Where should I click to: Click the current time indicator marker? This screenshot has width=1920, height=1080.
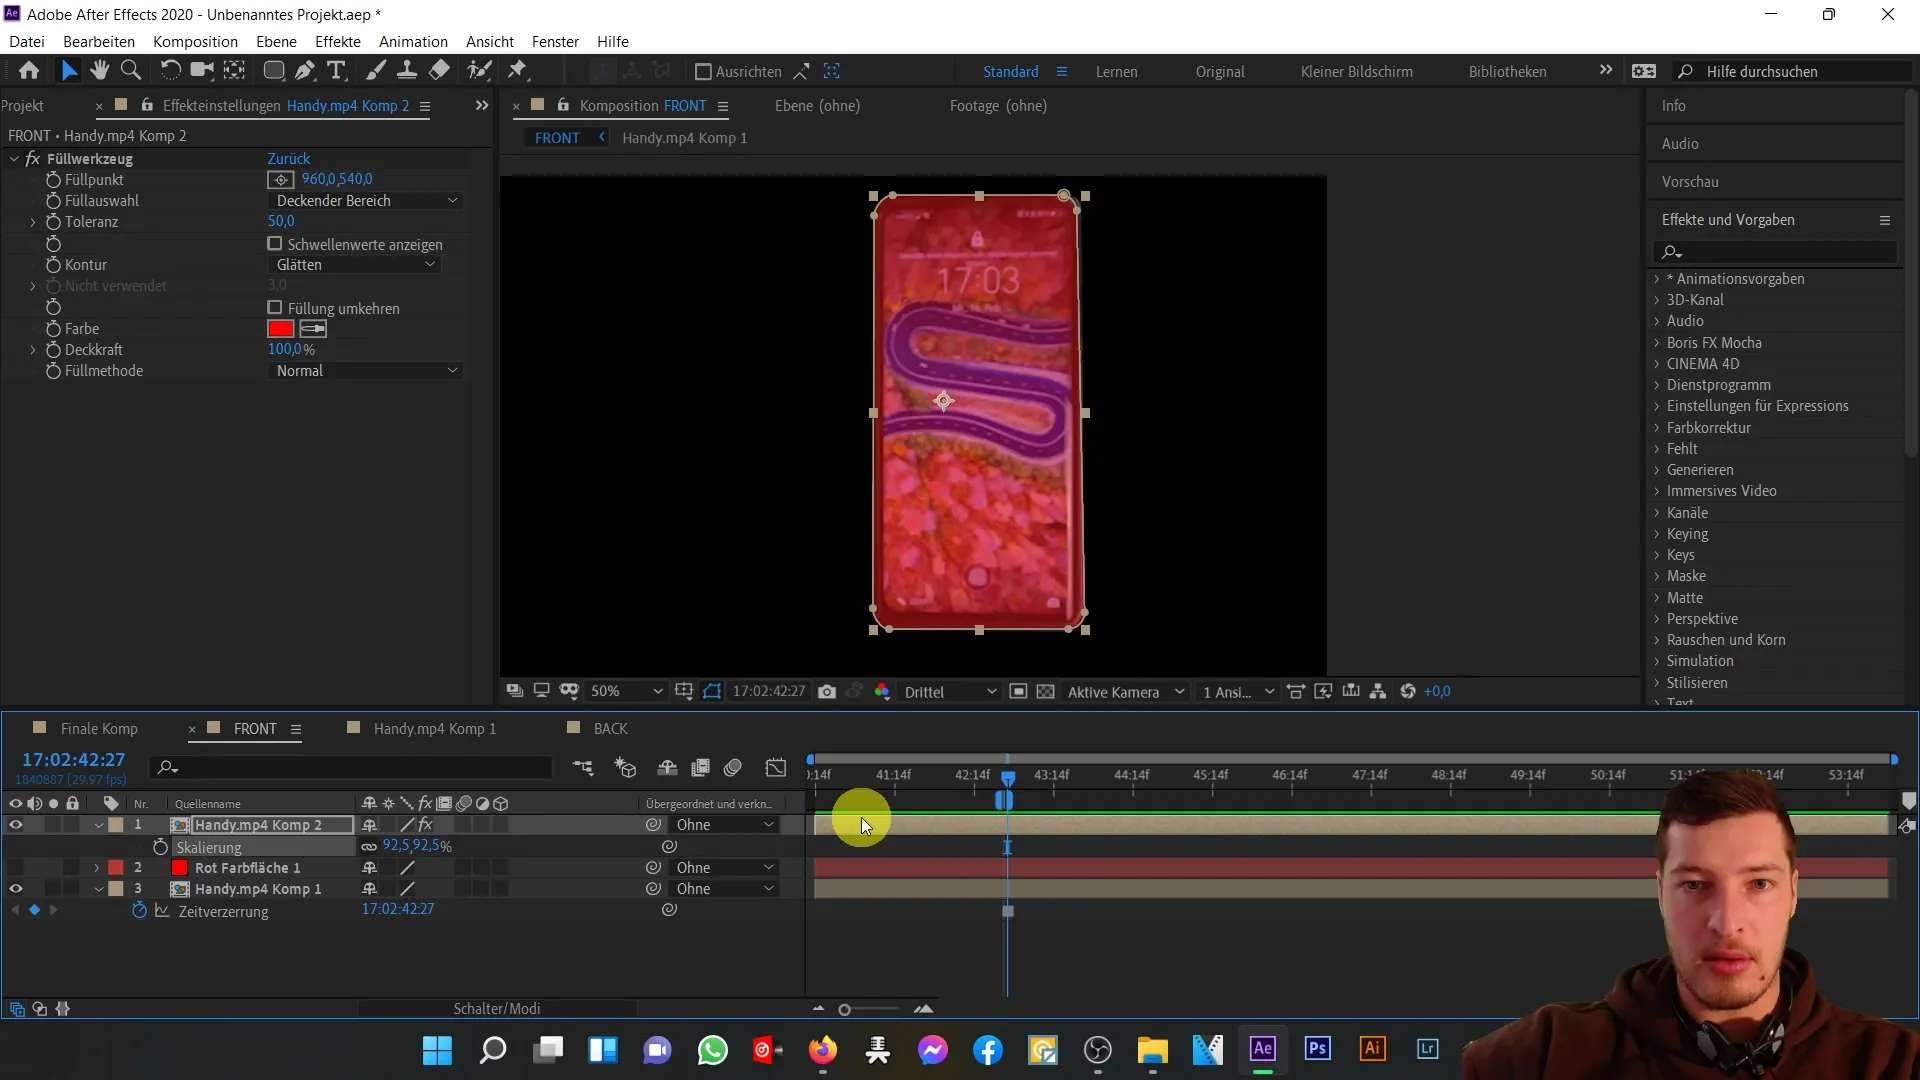(1008, 777)
